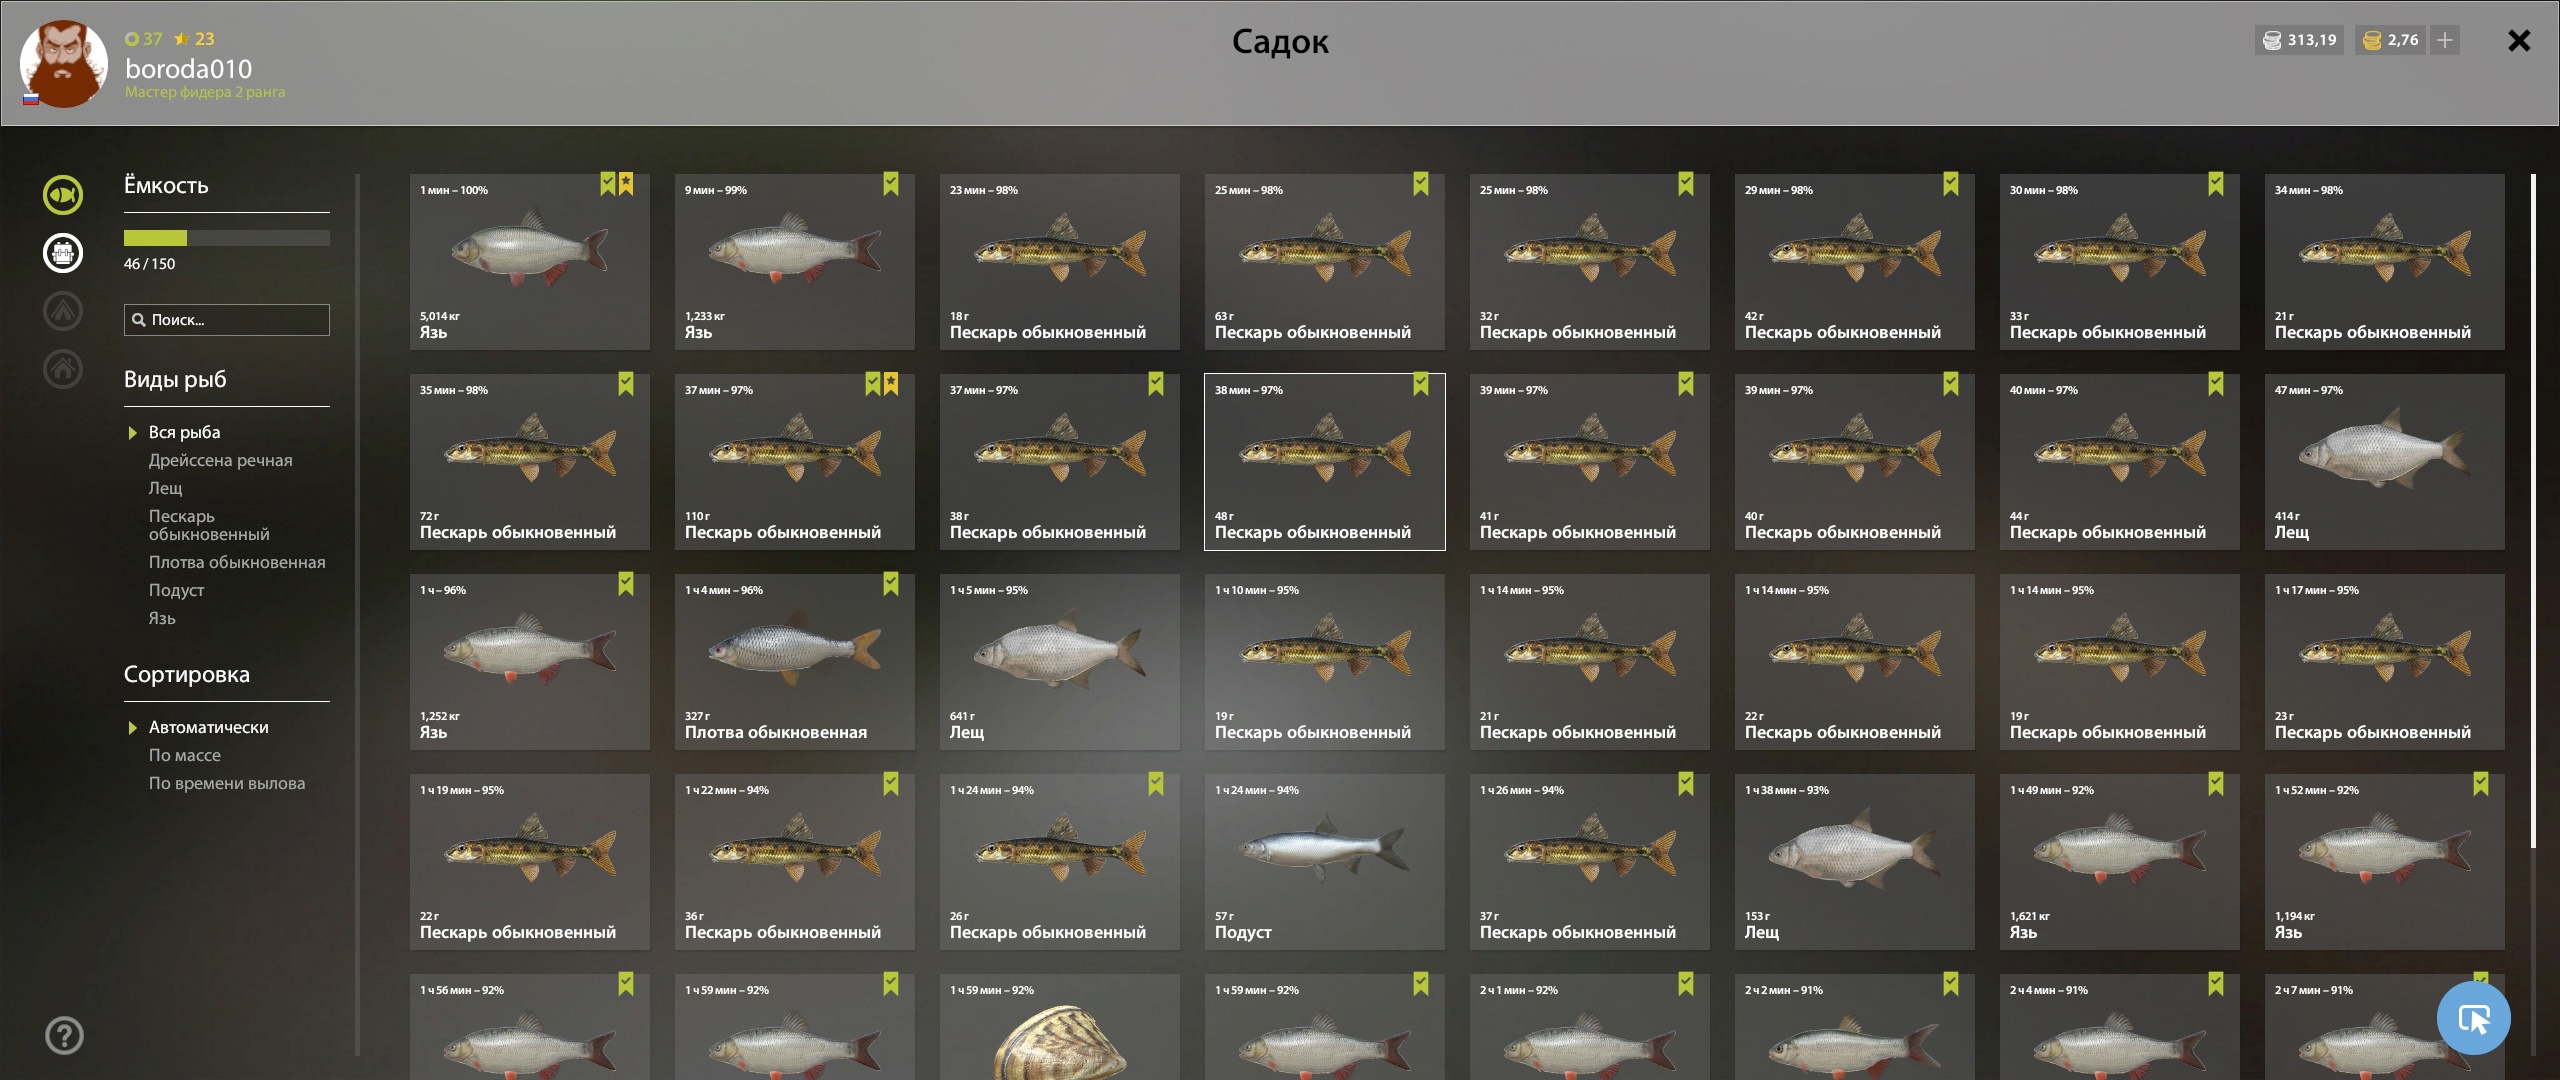2560x1080 pixels.
Task: Toggle bookmark flag on 1,233 кг Язь
Action: (x=891, y=184)
